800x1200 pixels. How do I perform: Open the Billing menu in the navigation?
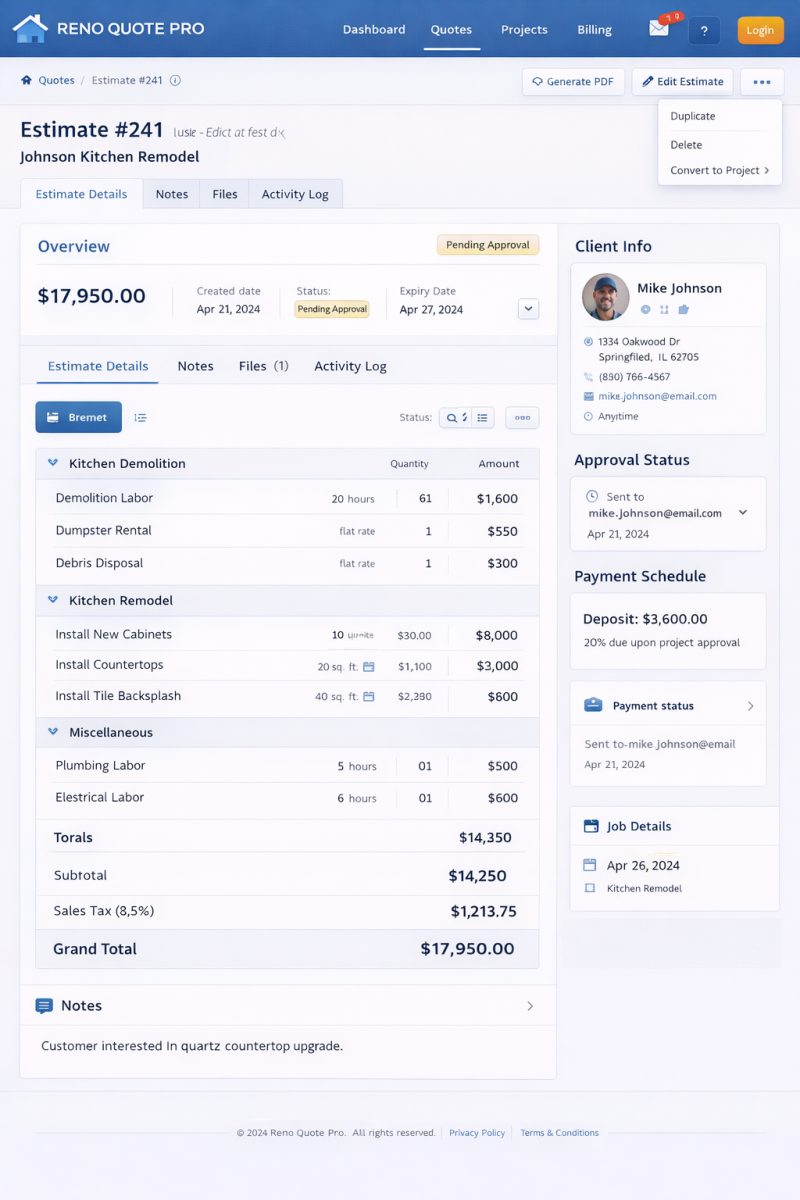click(594, 30)
